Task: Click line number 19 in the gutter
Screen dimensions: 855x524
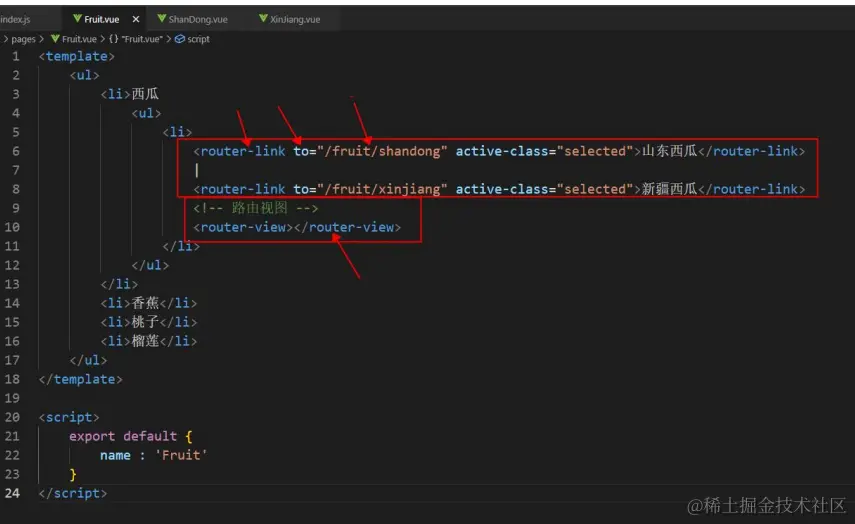Action: point(13,398)
